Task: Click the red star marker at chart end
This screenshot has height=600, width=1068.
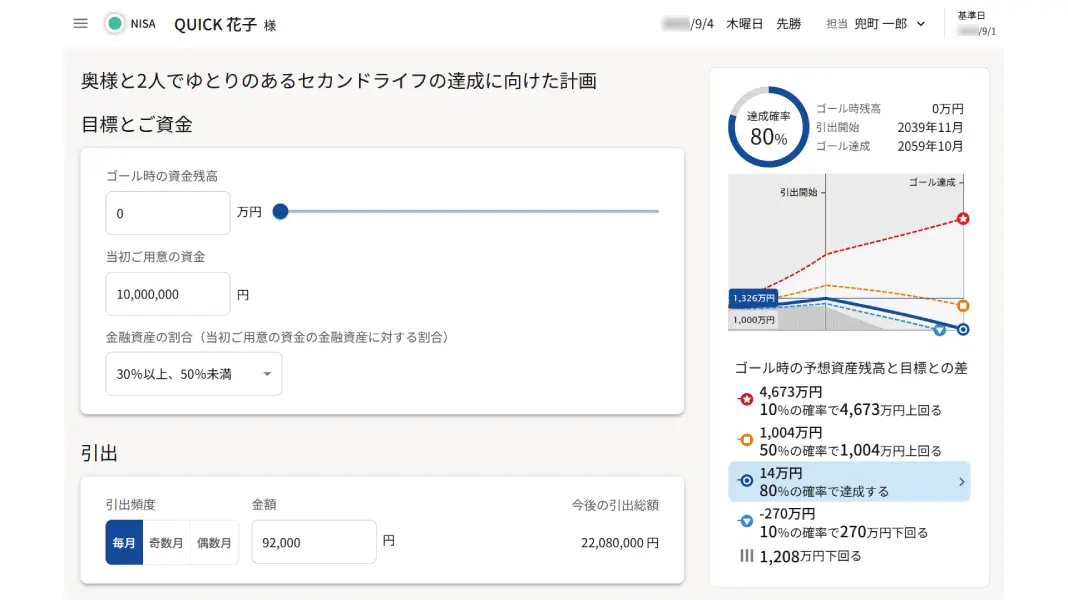Action: click(x=962, y=219)
